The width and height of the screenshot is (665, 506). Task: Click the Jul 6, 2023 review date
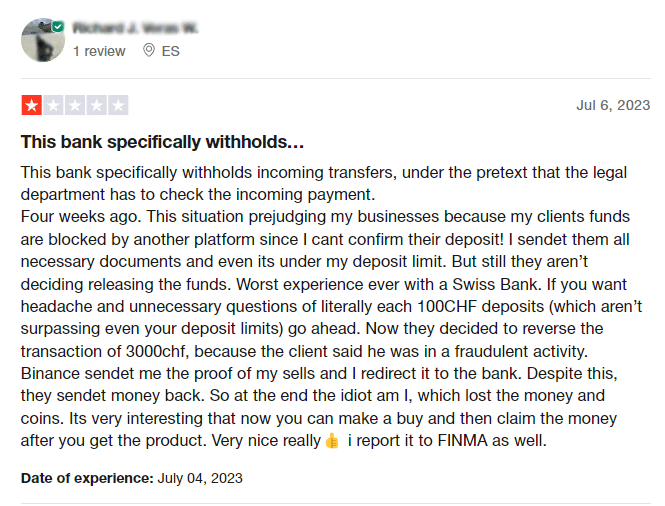[x=613, y=105]
